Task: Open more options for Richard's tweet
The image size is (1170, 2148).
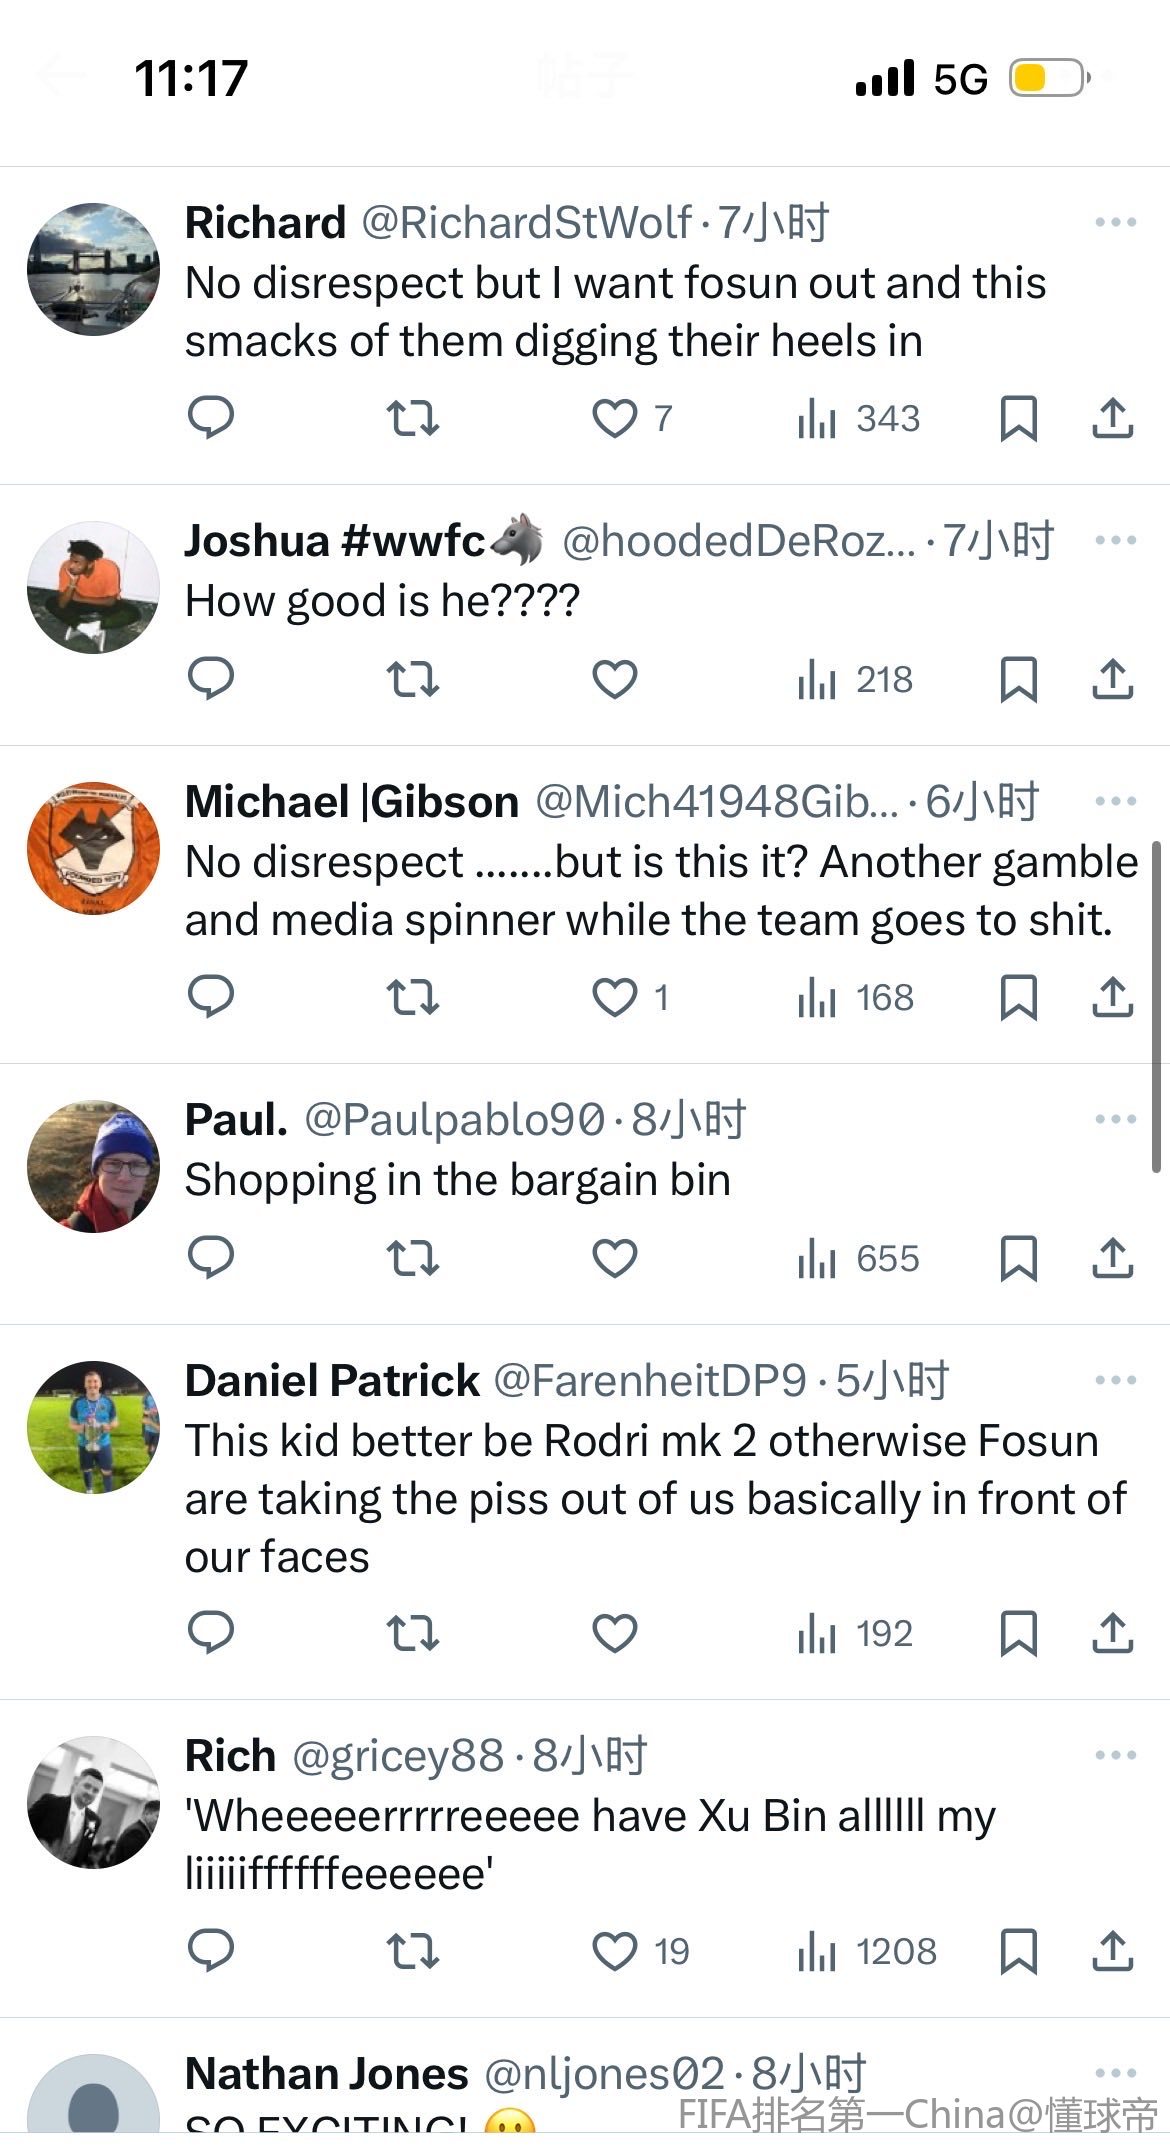Action: pyautogui.click(x=1115, y=222)
